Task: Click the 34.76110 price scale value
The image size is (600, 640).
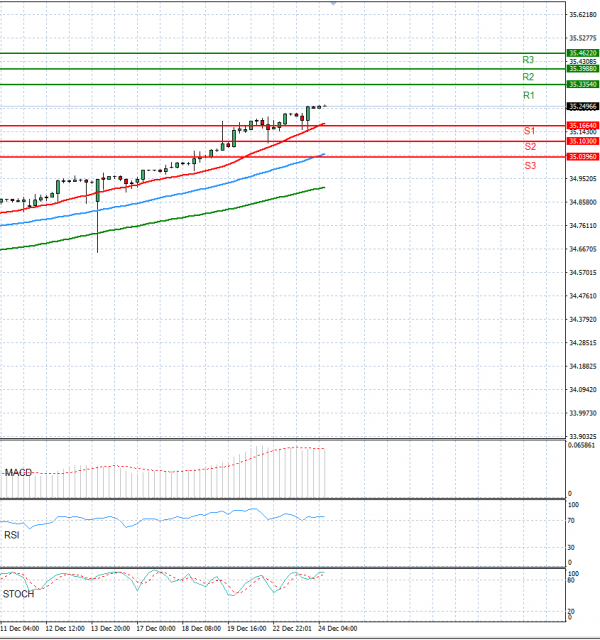Action: (x=583, y=226)
